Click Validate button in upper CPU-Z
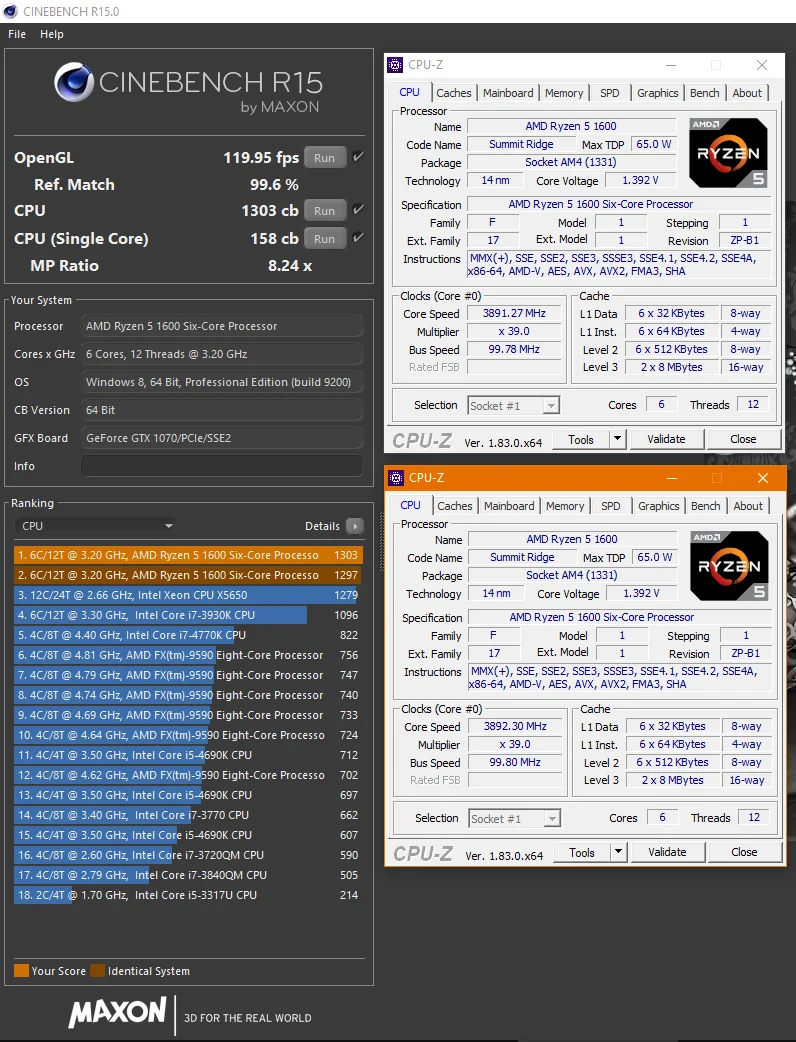The width and height of the screenshot is (796, 1042). (666, 439)
